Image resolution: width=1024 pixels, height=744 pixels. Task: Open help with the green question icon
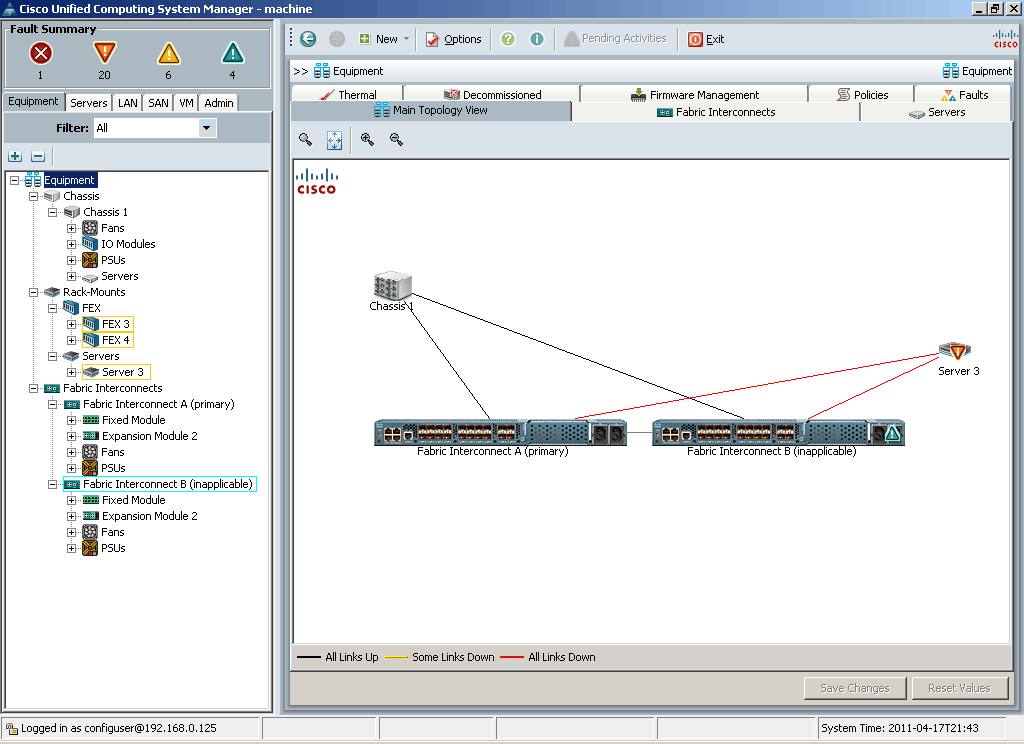click(x=507, y=39)
